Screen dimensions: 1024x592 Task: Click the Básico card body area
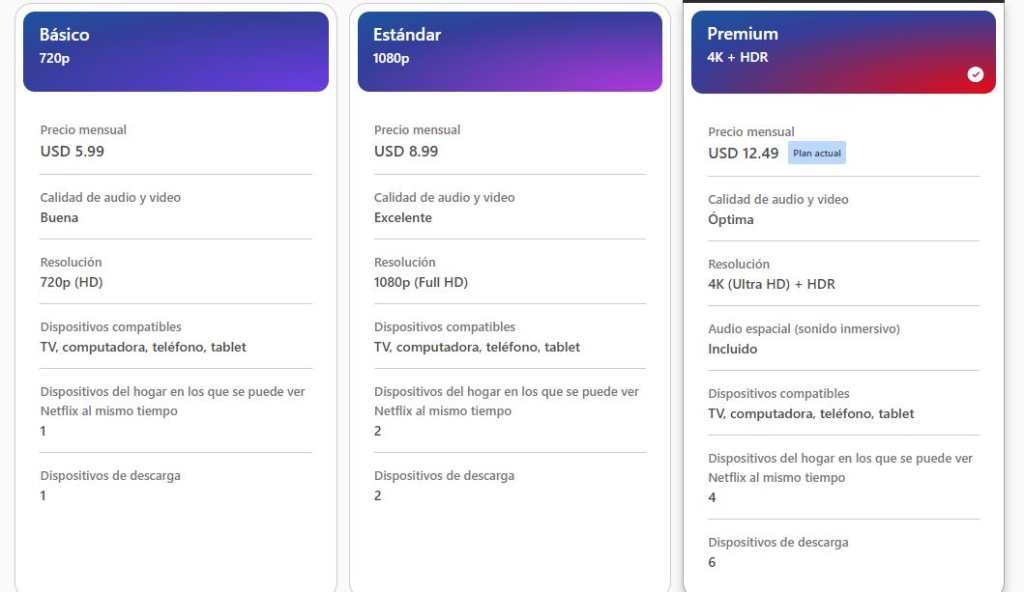[x=176, y=540]
